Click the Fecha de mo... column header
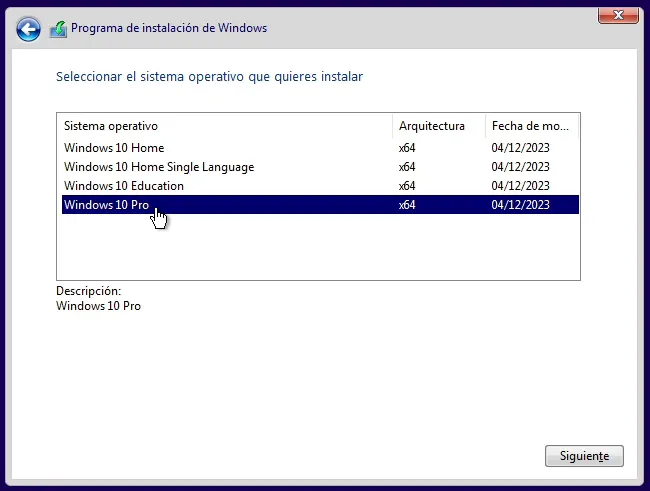 click(x=532, y=126)
